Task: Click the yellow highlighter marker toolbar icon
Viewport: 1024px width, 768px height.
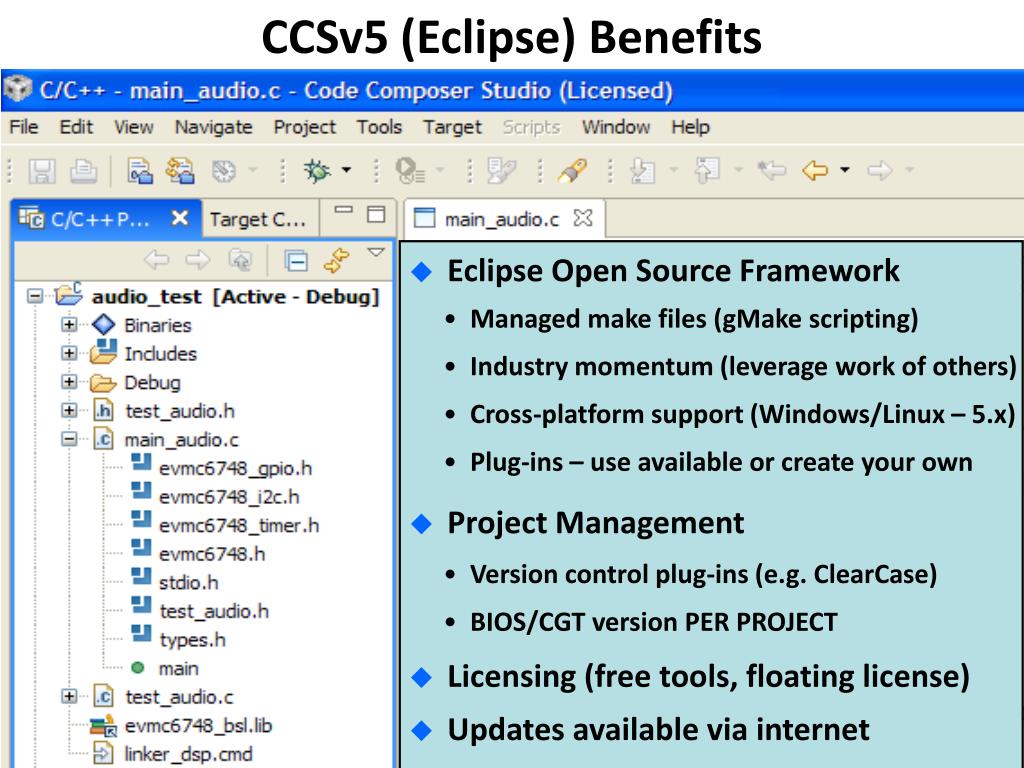Action: 572,170
